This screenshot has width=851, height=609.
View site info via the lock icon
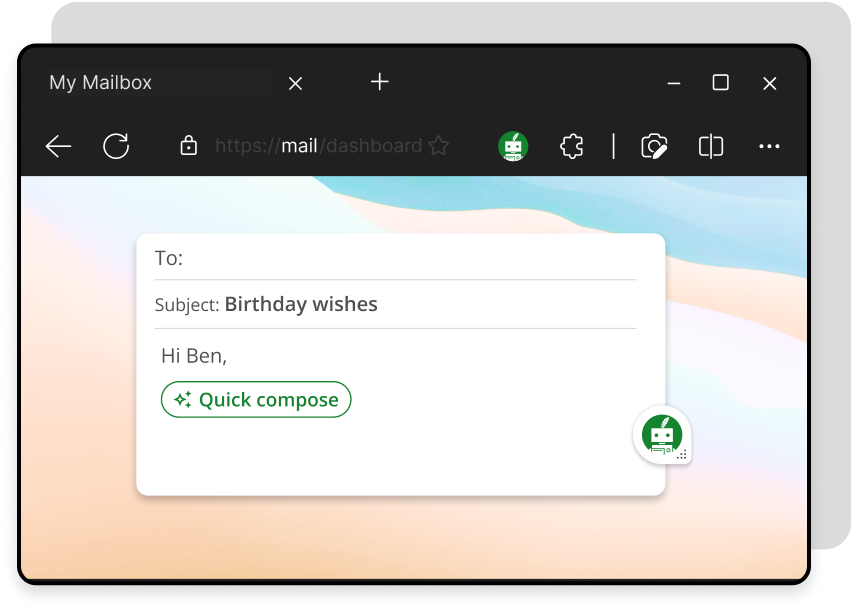[x=188, y=147]
